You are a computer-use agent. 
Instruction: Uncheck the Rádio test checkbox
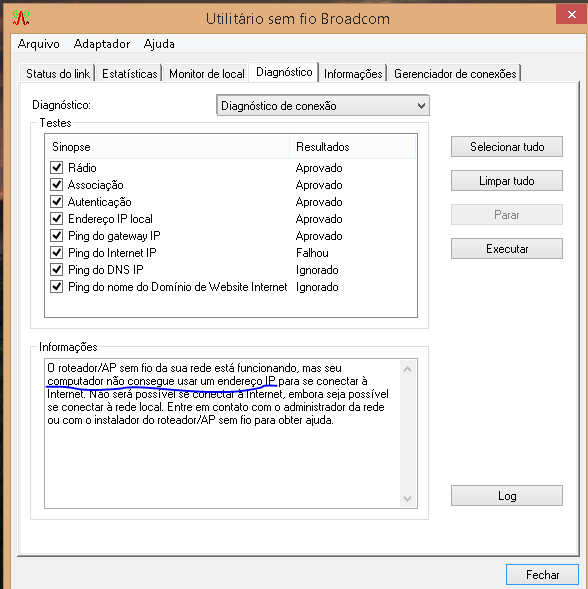(x=56, y=167)
